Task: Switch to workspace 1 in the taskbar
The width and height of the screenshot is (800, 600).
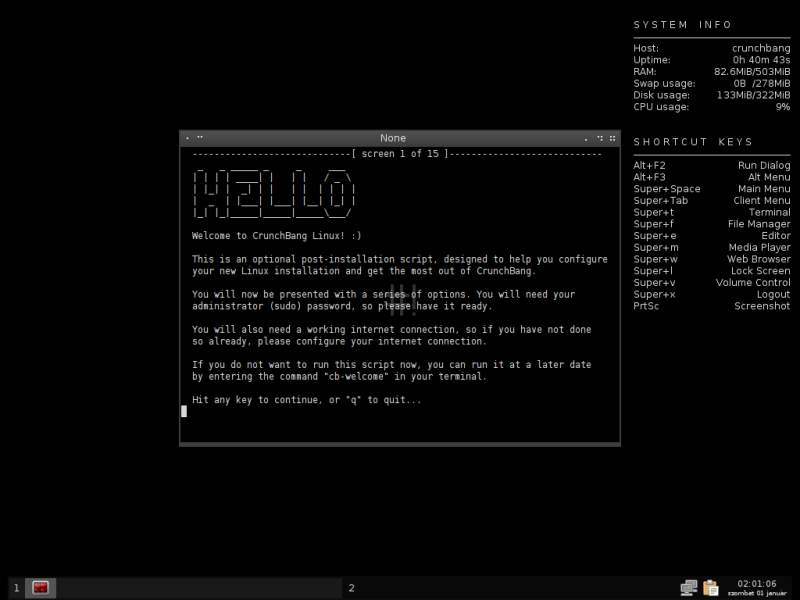Action: coord(16,588)
